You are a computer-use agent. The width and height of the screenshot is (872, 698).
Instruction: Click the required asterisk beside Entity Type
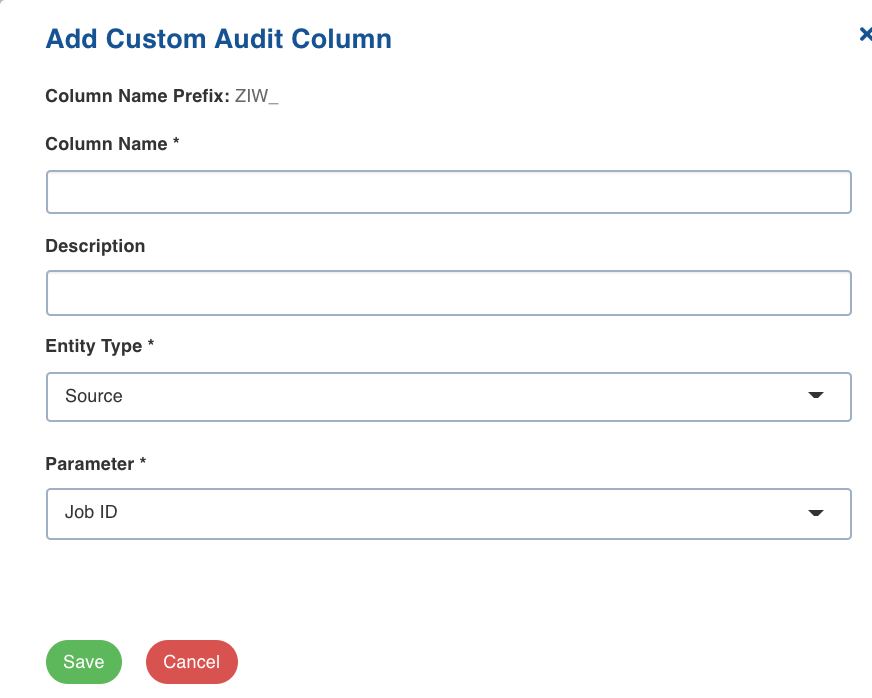[151, 343]
